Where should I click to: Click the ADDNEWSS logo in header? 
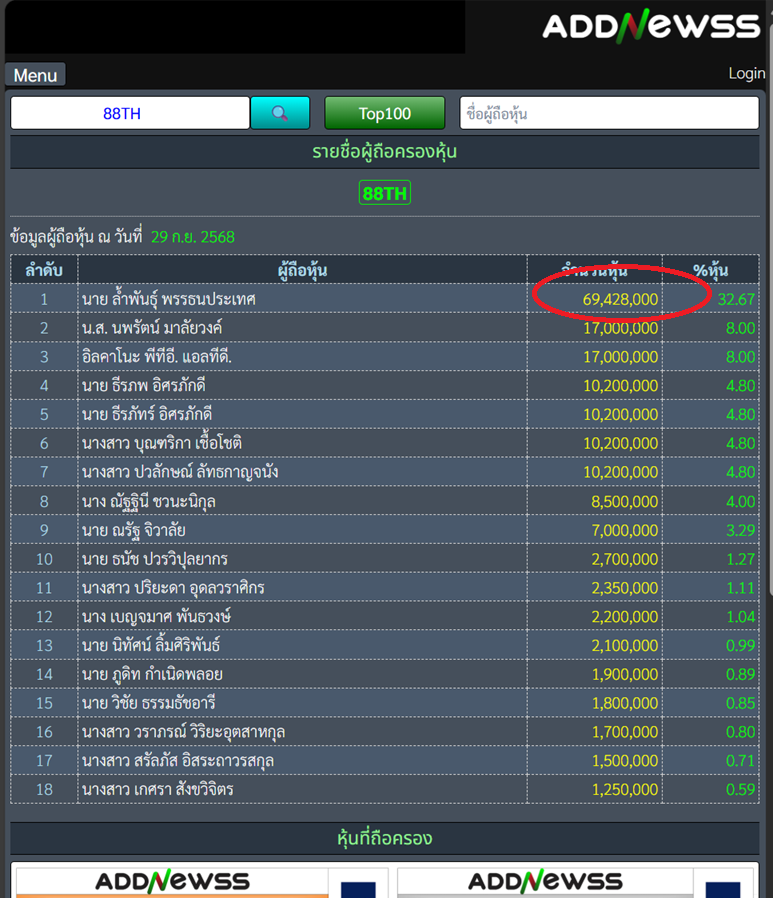[x=651, y=27]
